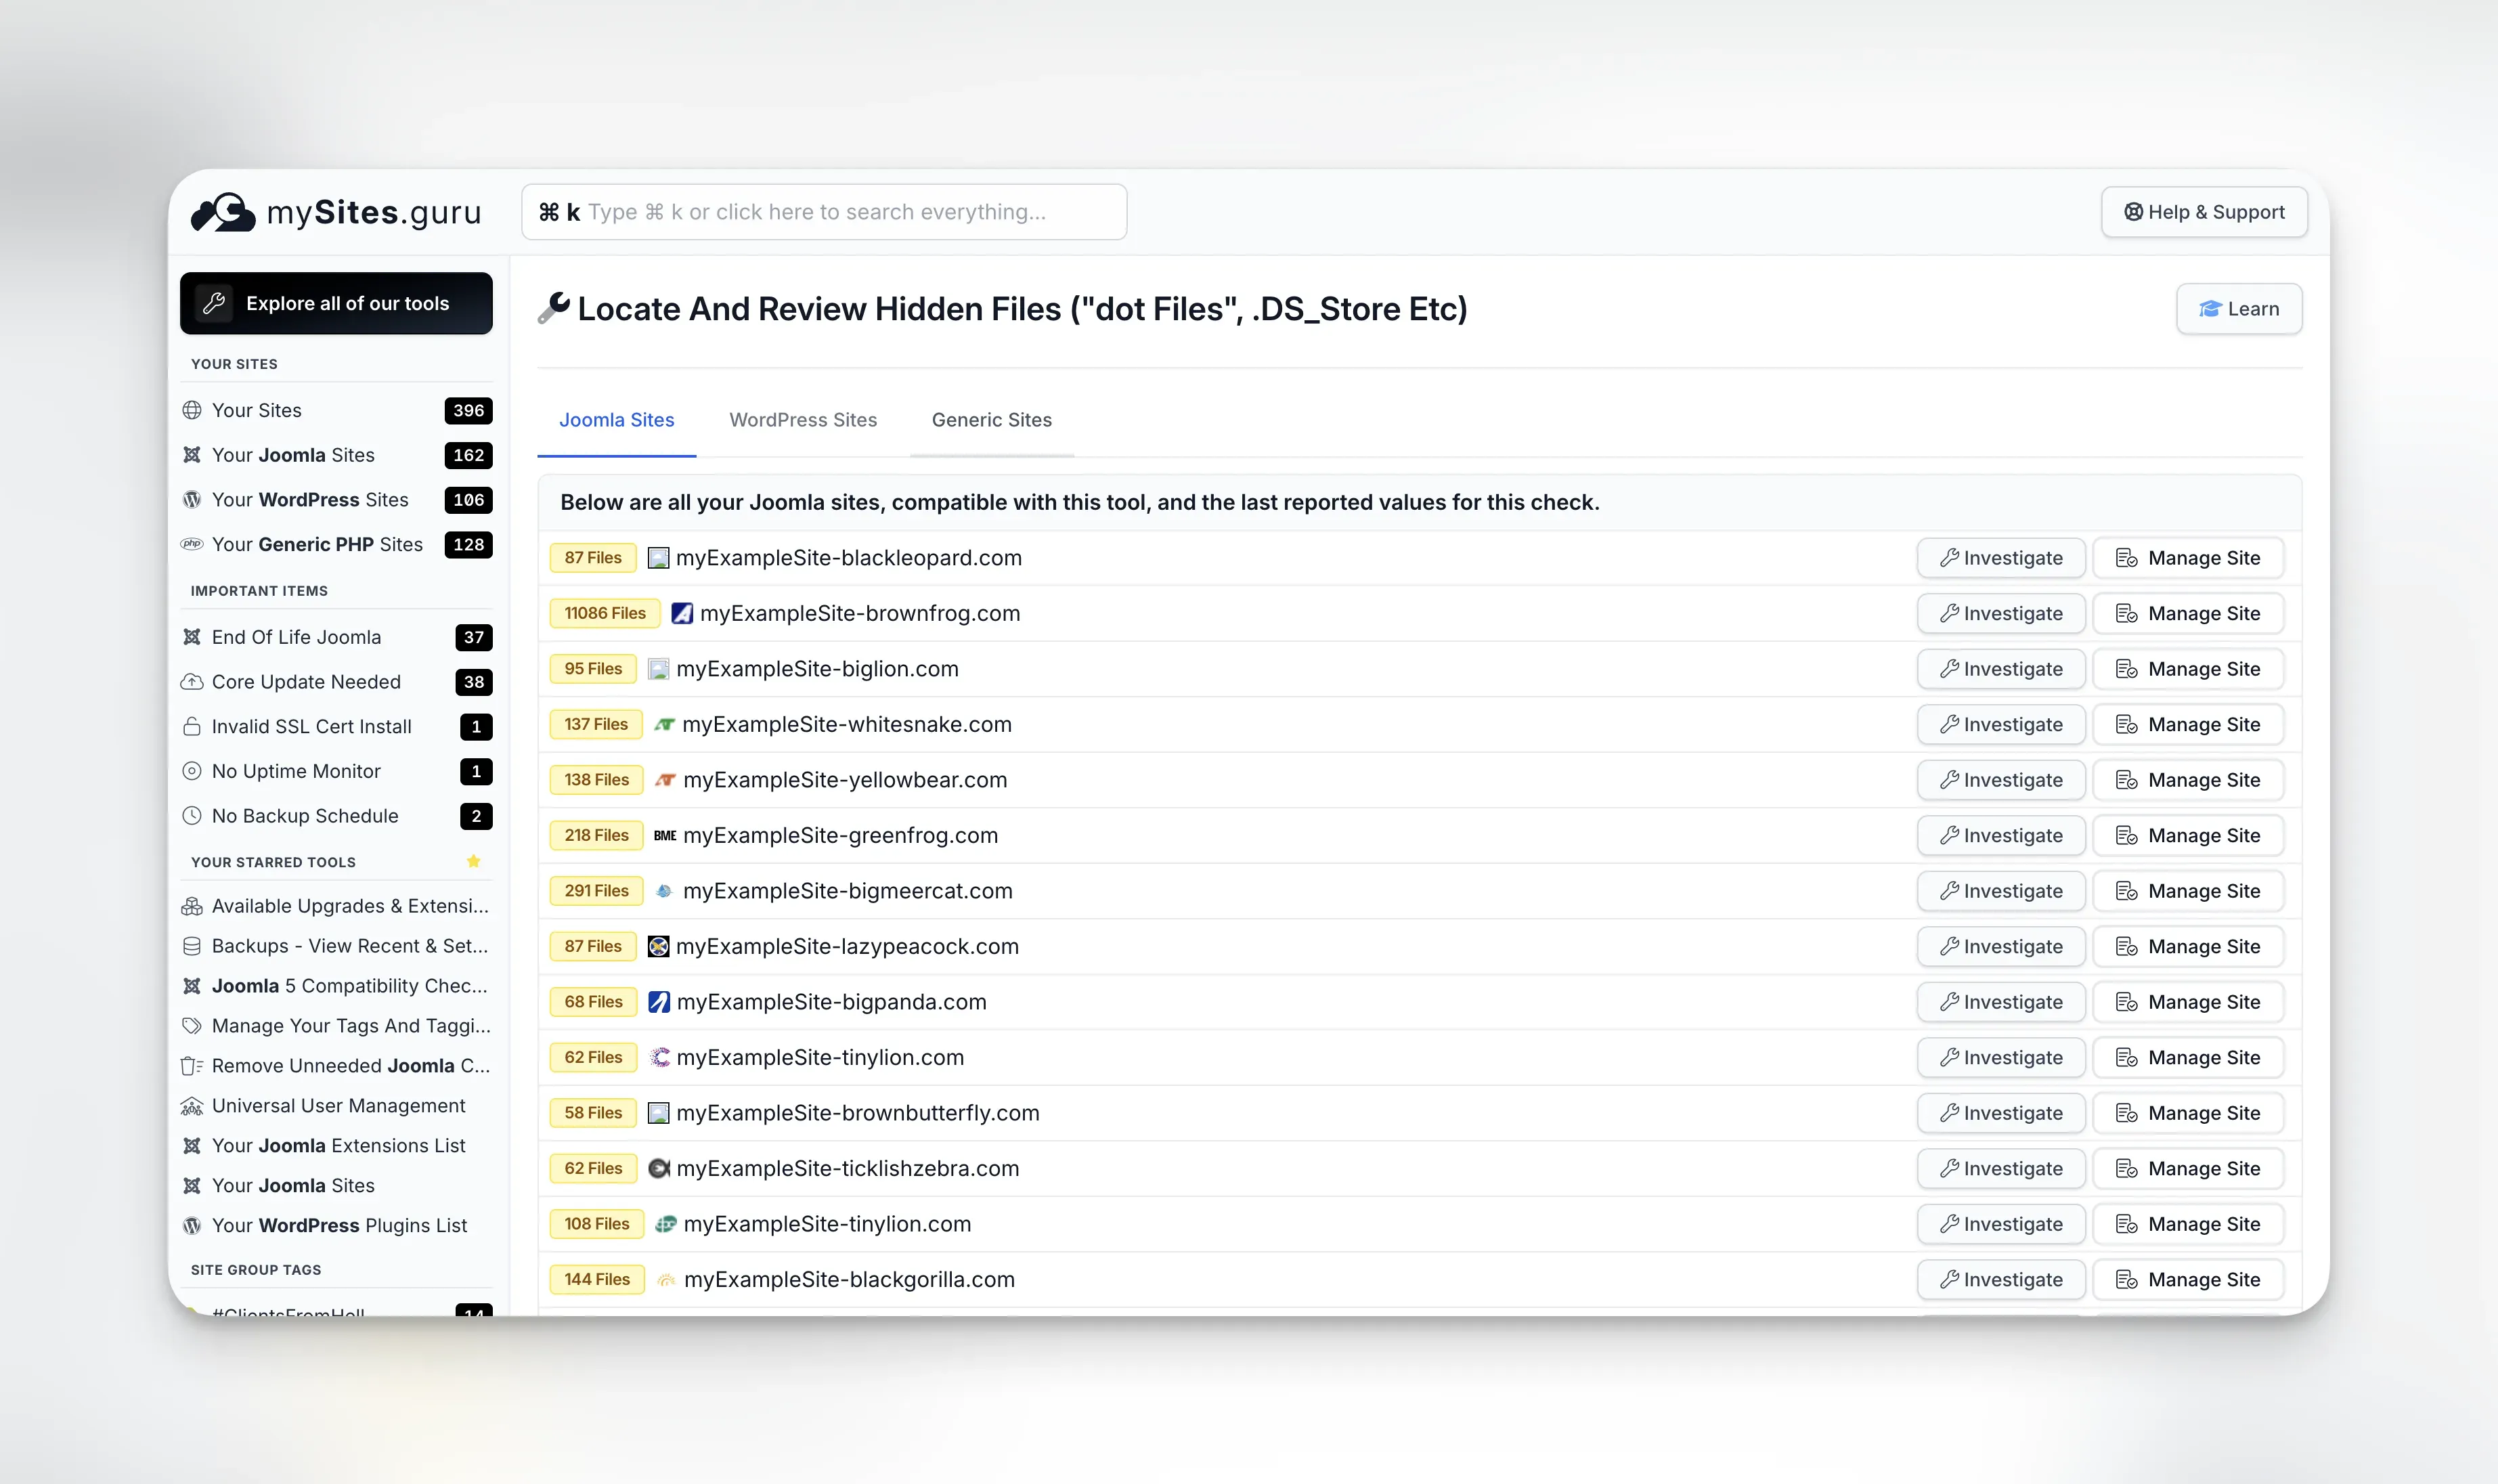This screenshot has width=2498, height=1484.
Task: Click the tag icon beside Manage Your Tags
Action: 192,1026
